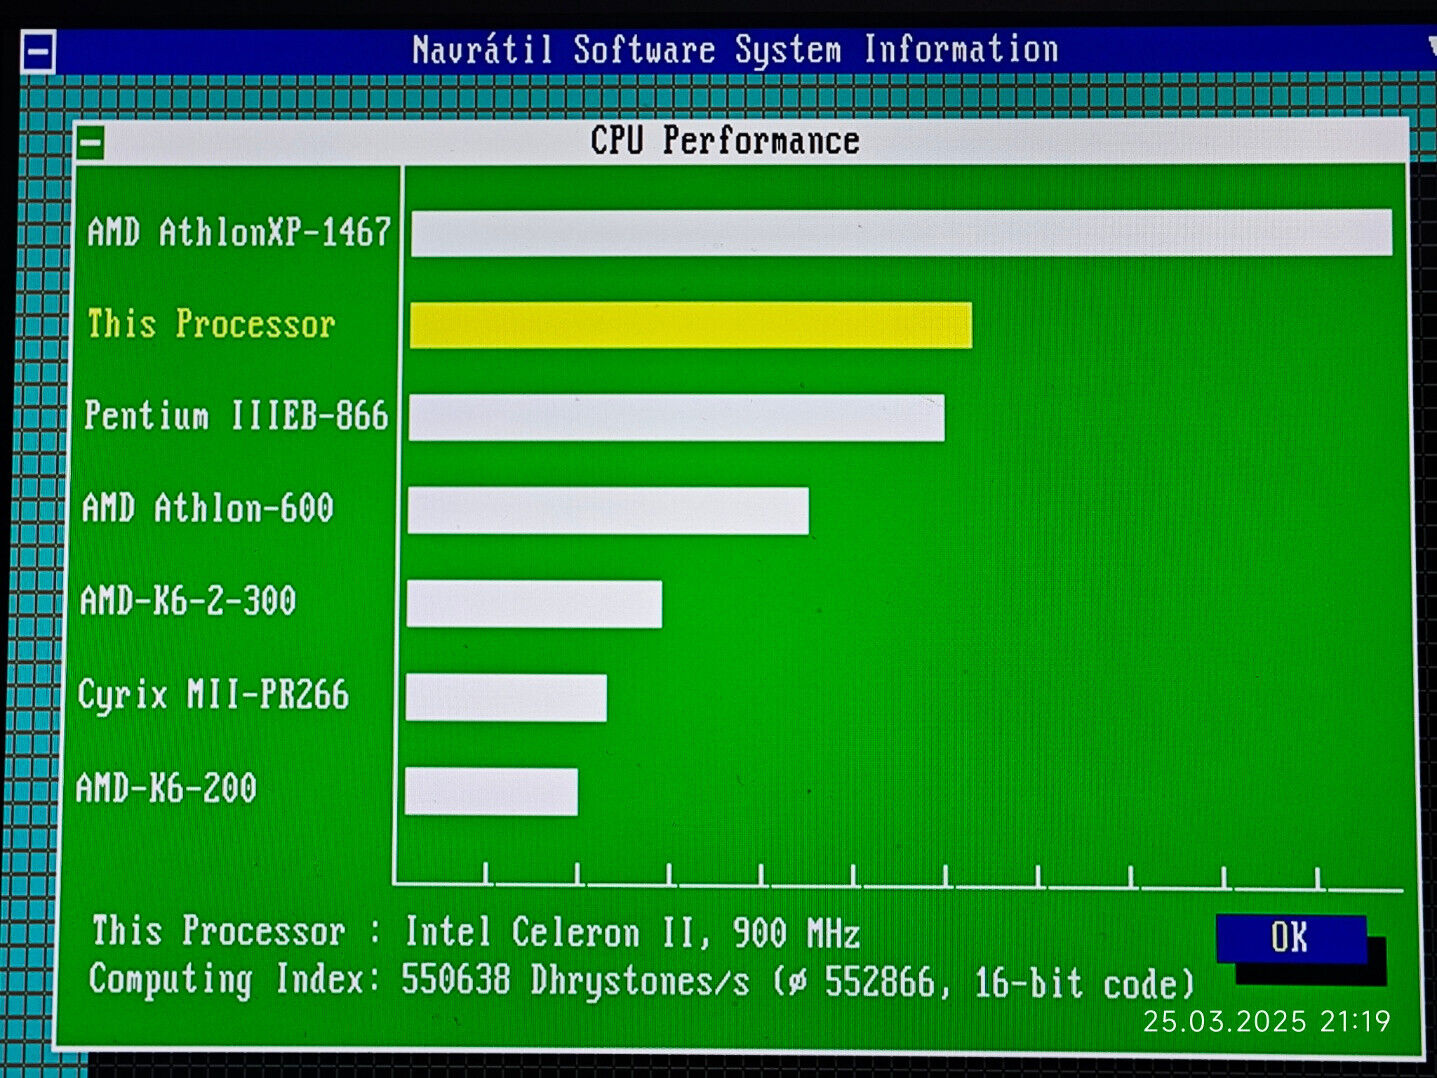Screen dimensions: 1437x1078
Task: Click the '550638 Dhrystones/s' value
Action: point(575,981)
